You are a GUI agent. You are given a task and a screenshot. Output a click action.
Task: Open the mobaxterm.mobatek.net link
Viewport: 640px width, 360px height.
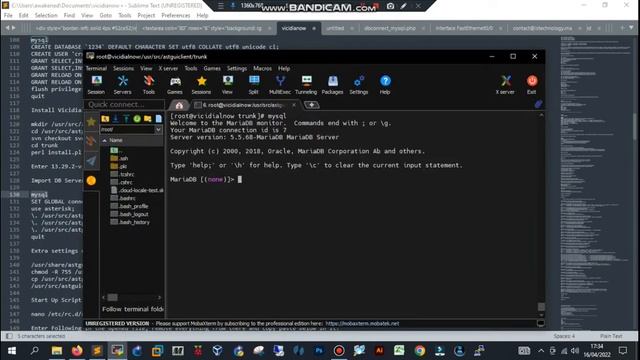click(362, 323)
